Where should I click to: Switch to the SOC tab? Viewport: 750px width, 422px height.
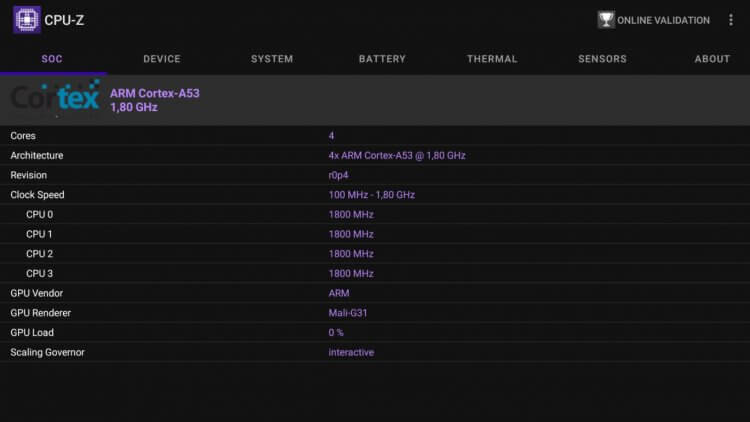pyautogui.click(x=52, y=59)
